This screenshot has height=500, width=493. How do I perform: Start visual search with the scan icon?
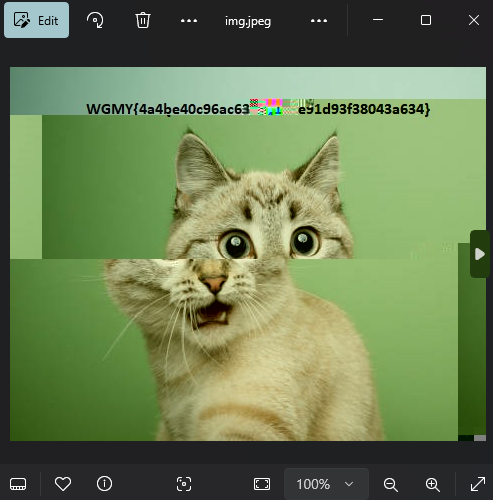(x=184, y=484)
